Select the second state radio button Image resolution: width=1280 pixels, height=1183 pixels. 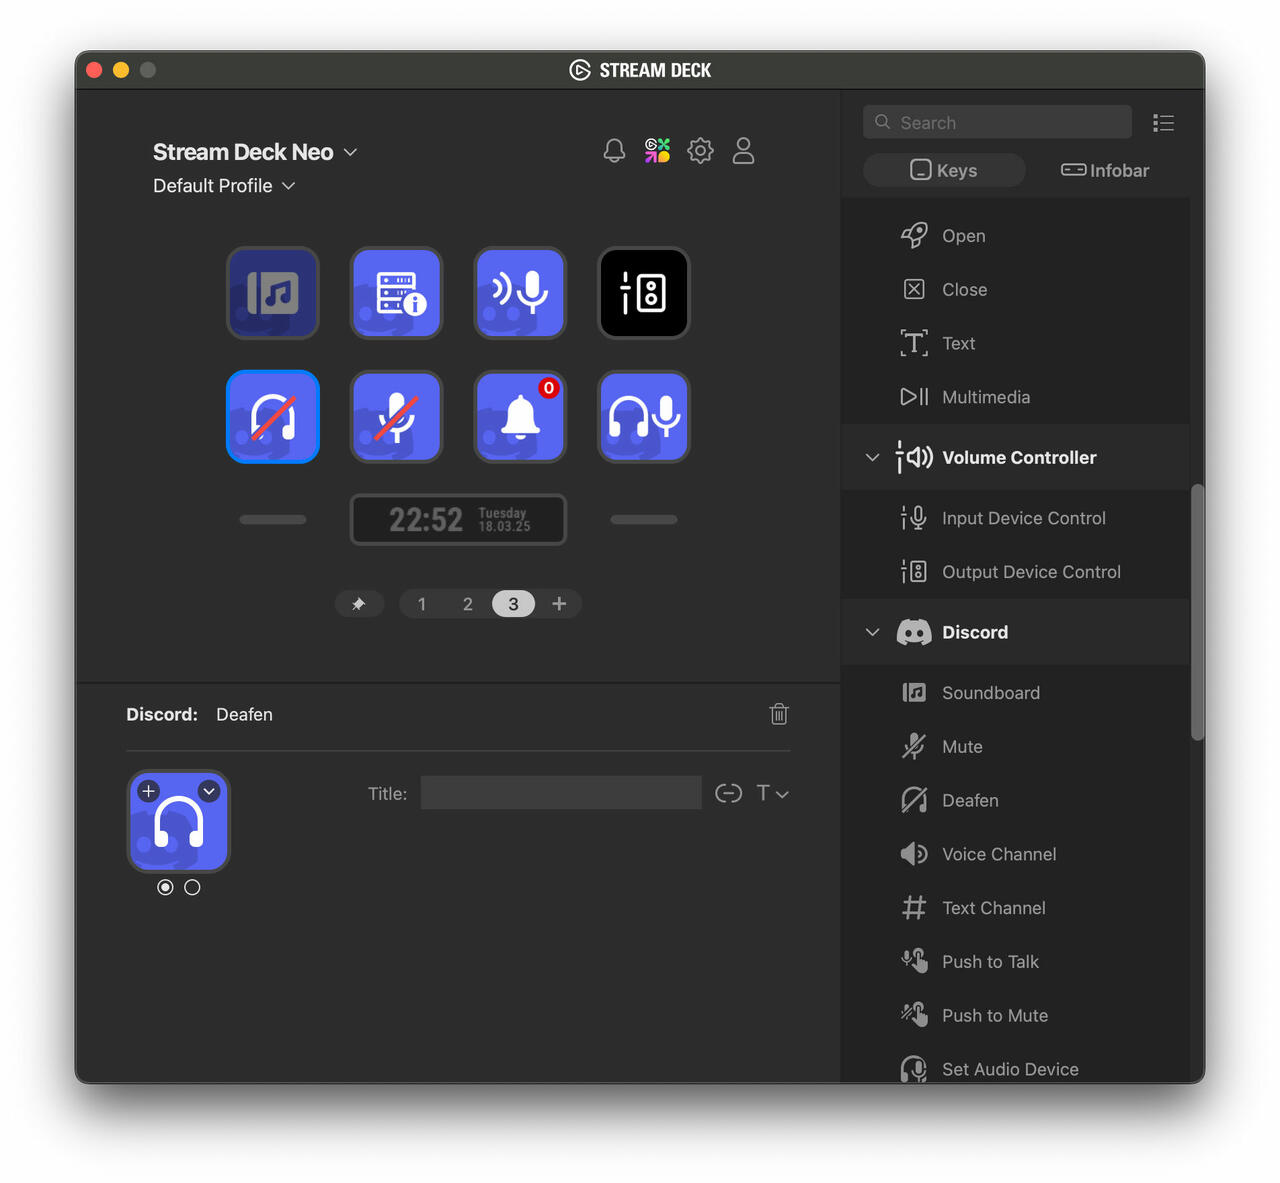pos(192,887)
